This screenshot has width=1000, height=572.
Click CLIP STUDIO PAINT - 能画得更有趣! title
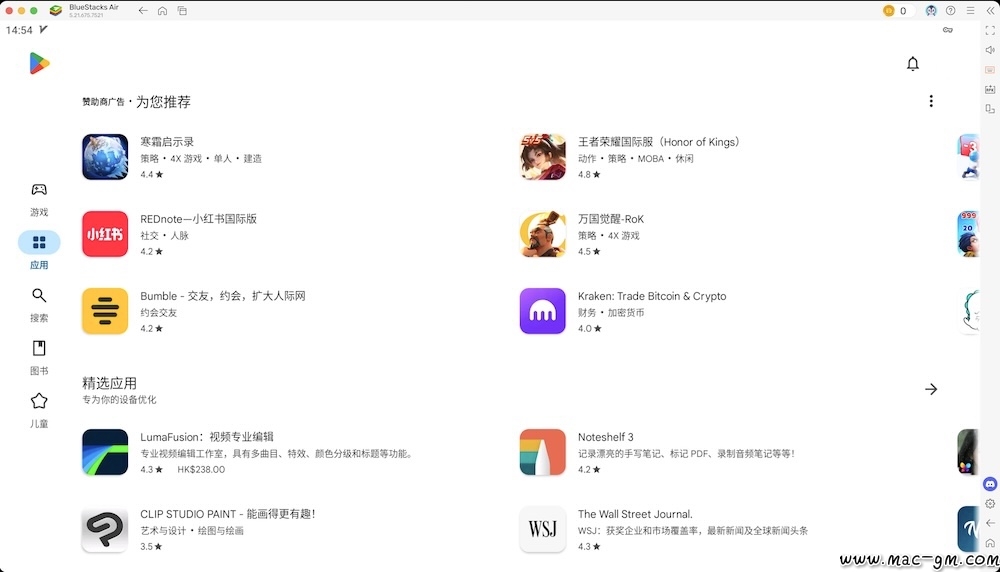tap(228, 514)
